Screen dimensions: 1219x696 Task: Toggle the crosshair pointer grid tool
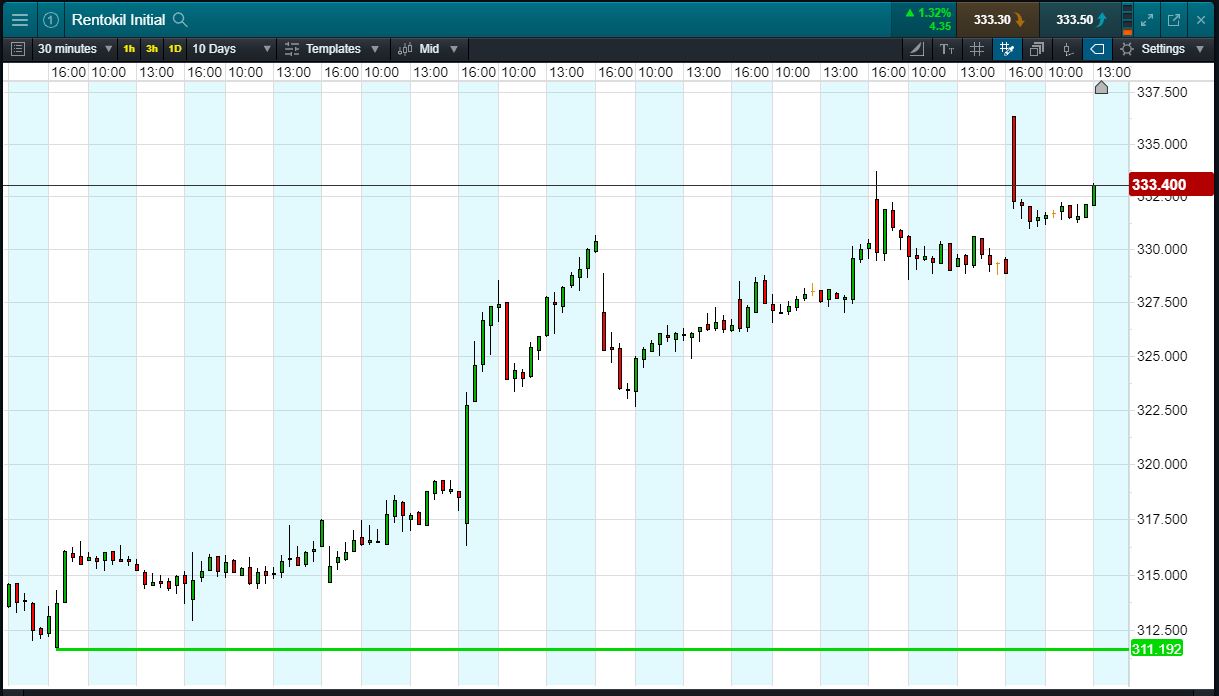click(1007, 48)
